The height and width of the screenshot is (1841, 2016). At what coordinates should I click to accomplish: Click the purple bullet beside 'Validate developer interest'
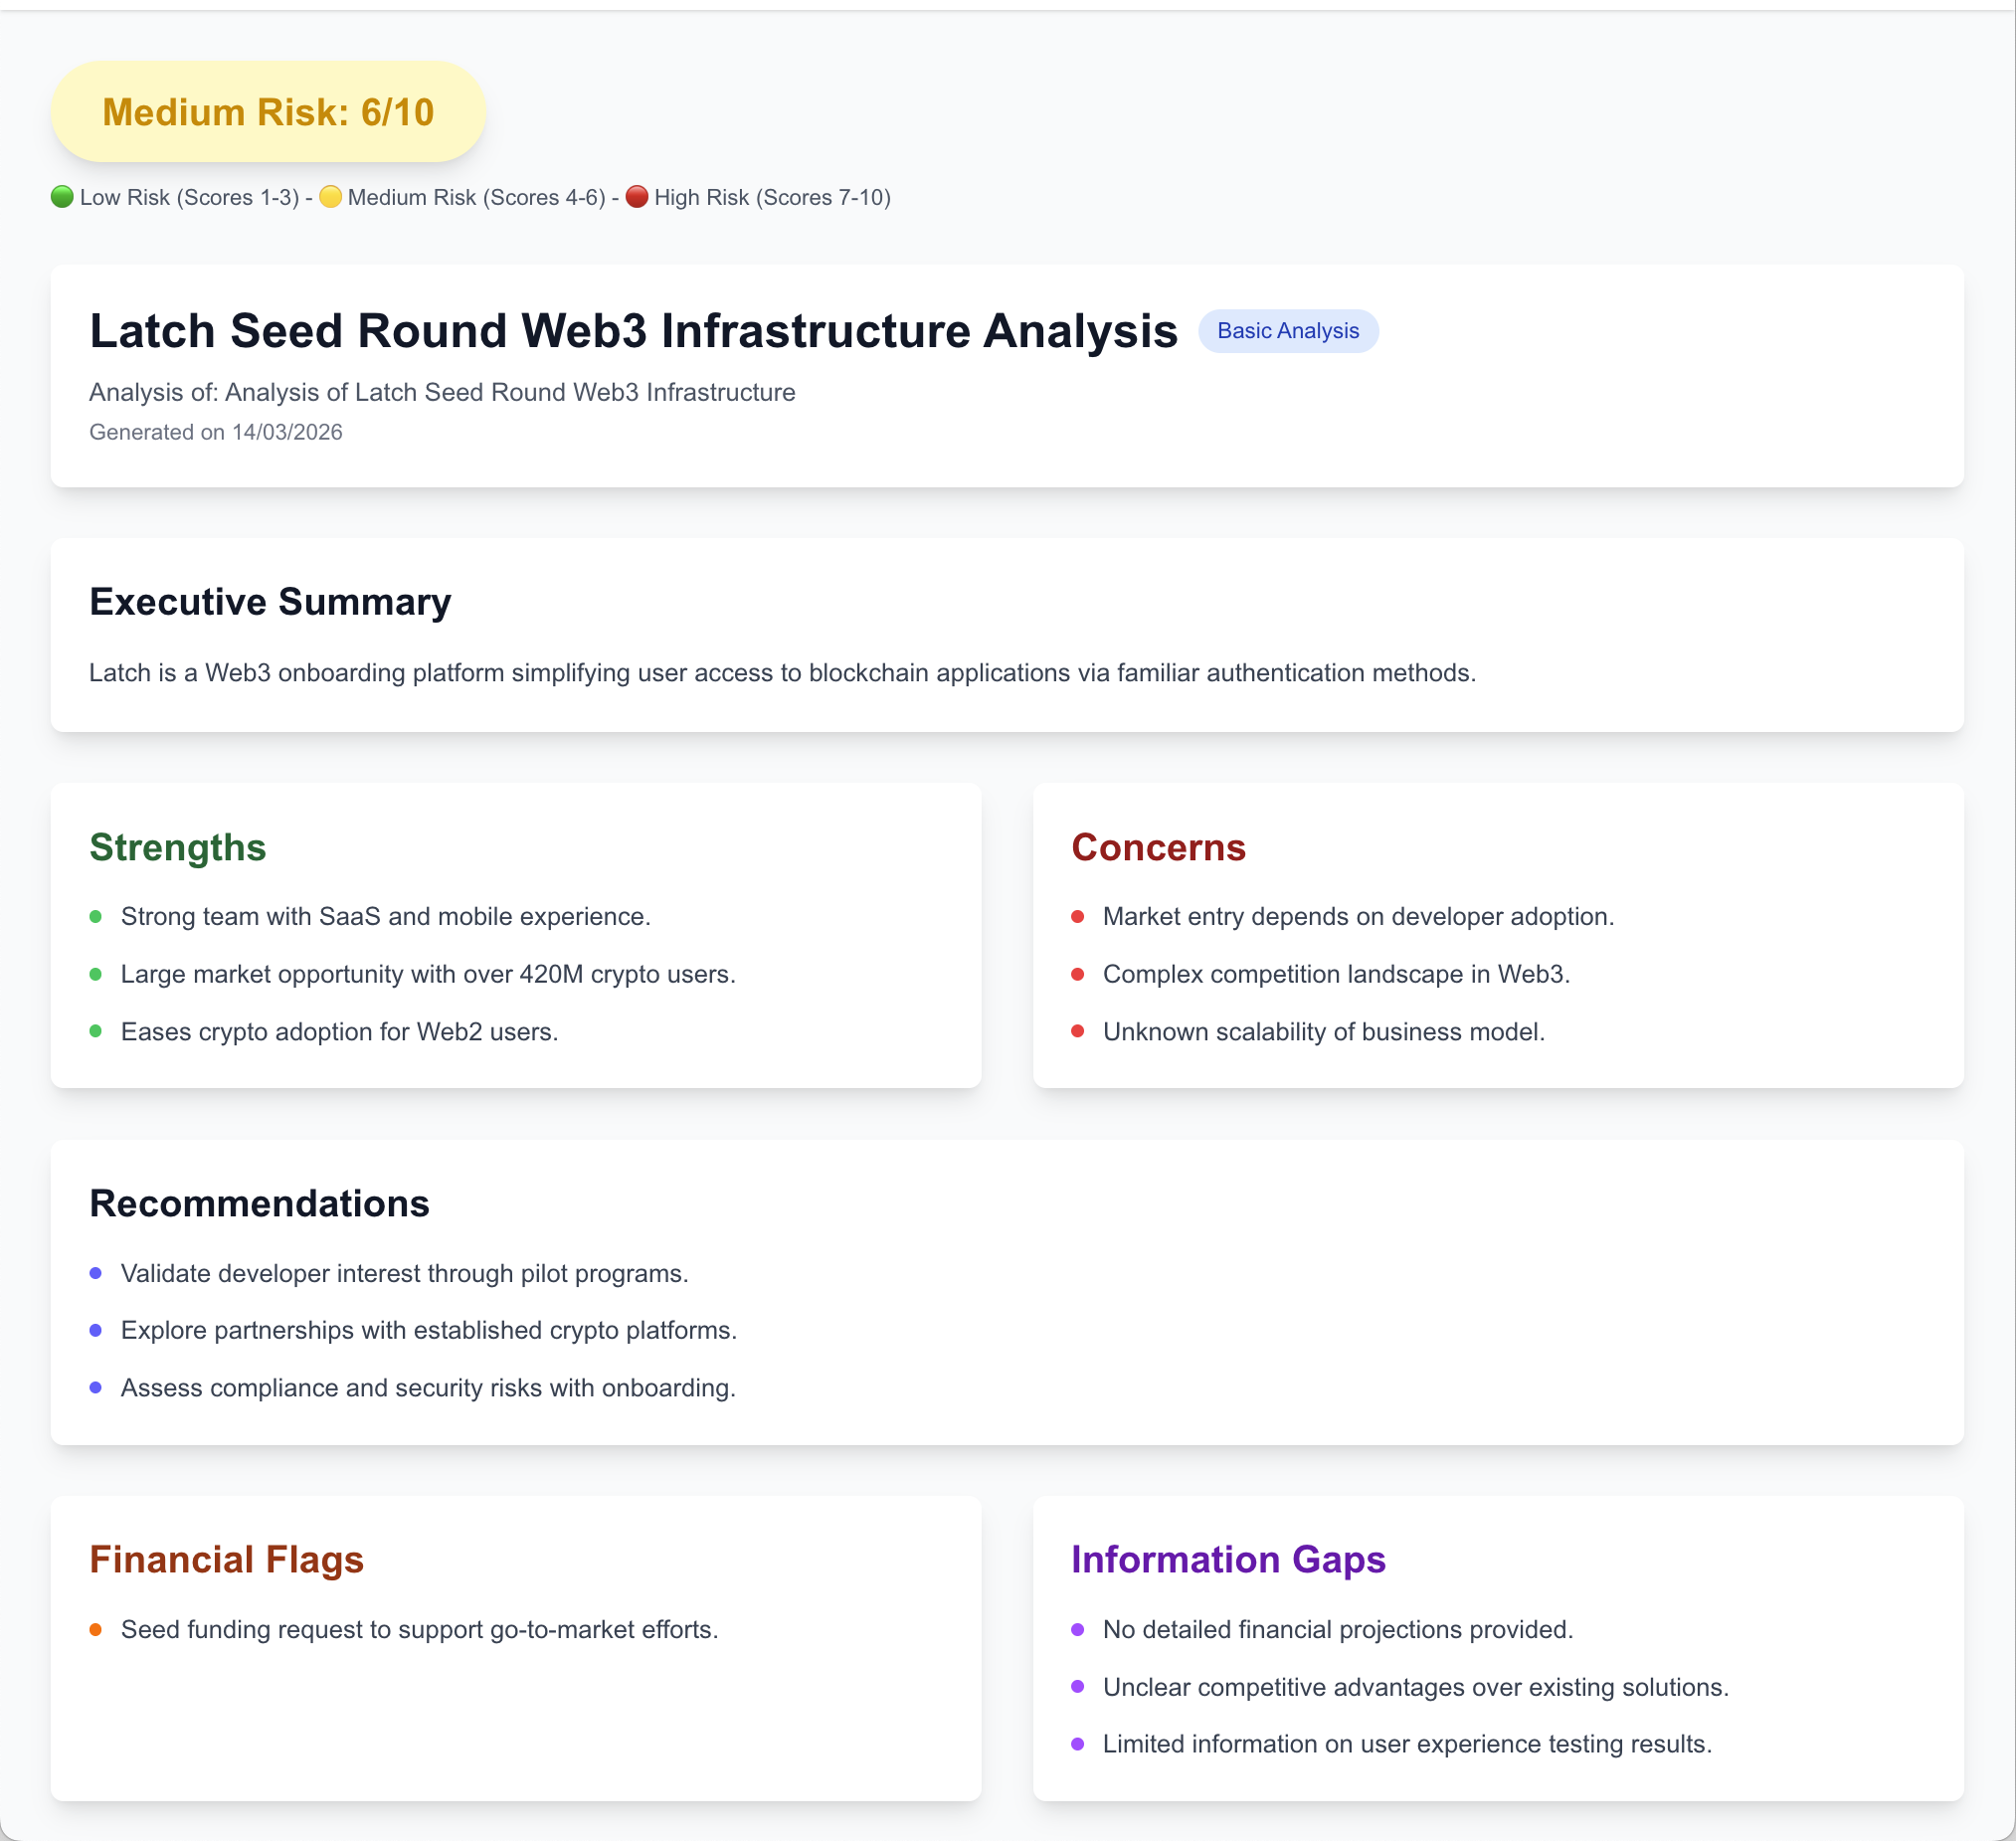[97, 1274]
